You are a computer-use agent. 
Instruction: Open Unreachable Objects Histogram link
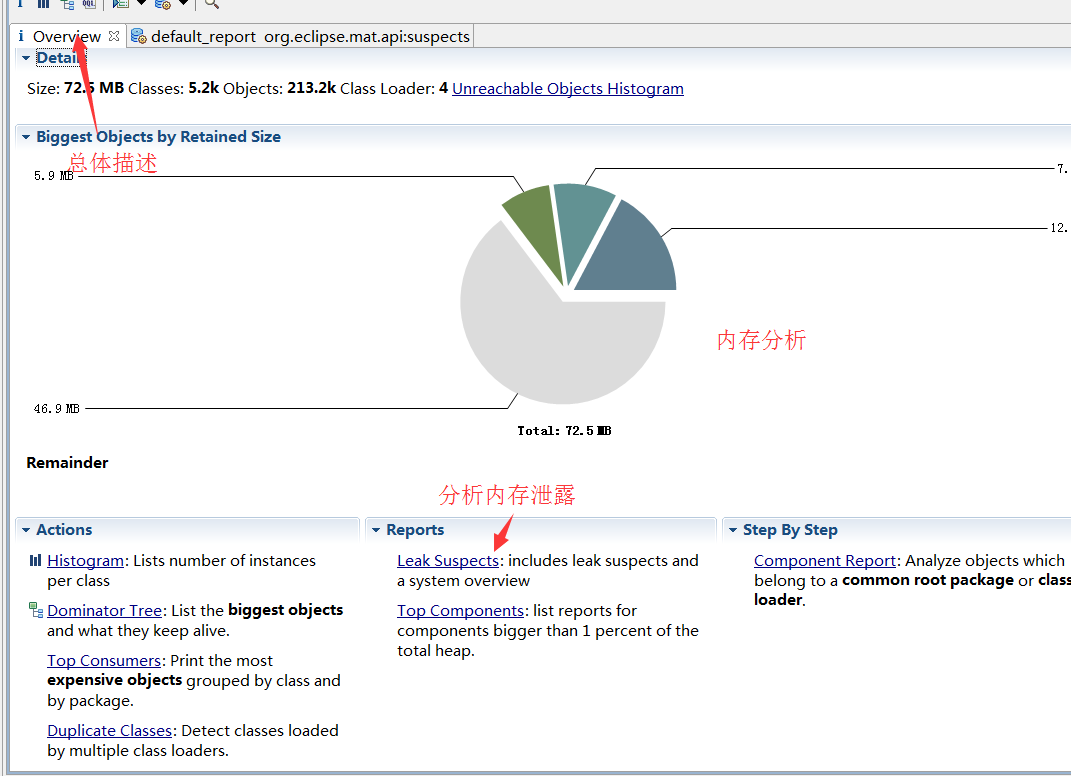[x=568, y=89]
